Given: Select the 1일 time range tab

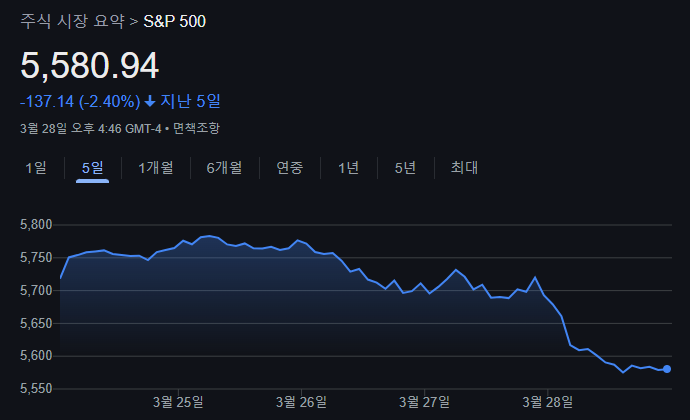Looking at the screenshot, I should pos(36,168).
